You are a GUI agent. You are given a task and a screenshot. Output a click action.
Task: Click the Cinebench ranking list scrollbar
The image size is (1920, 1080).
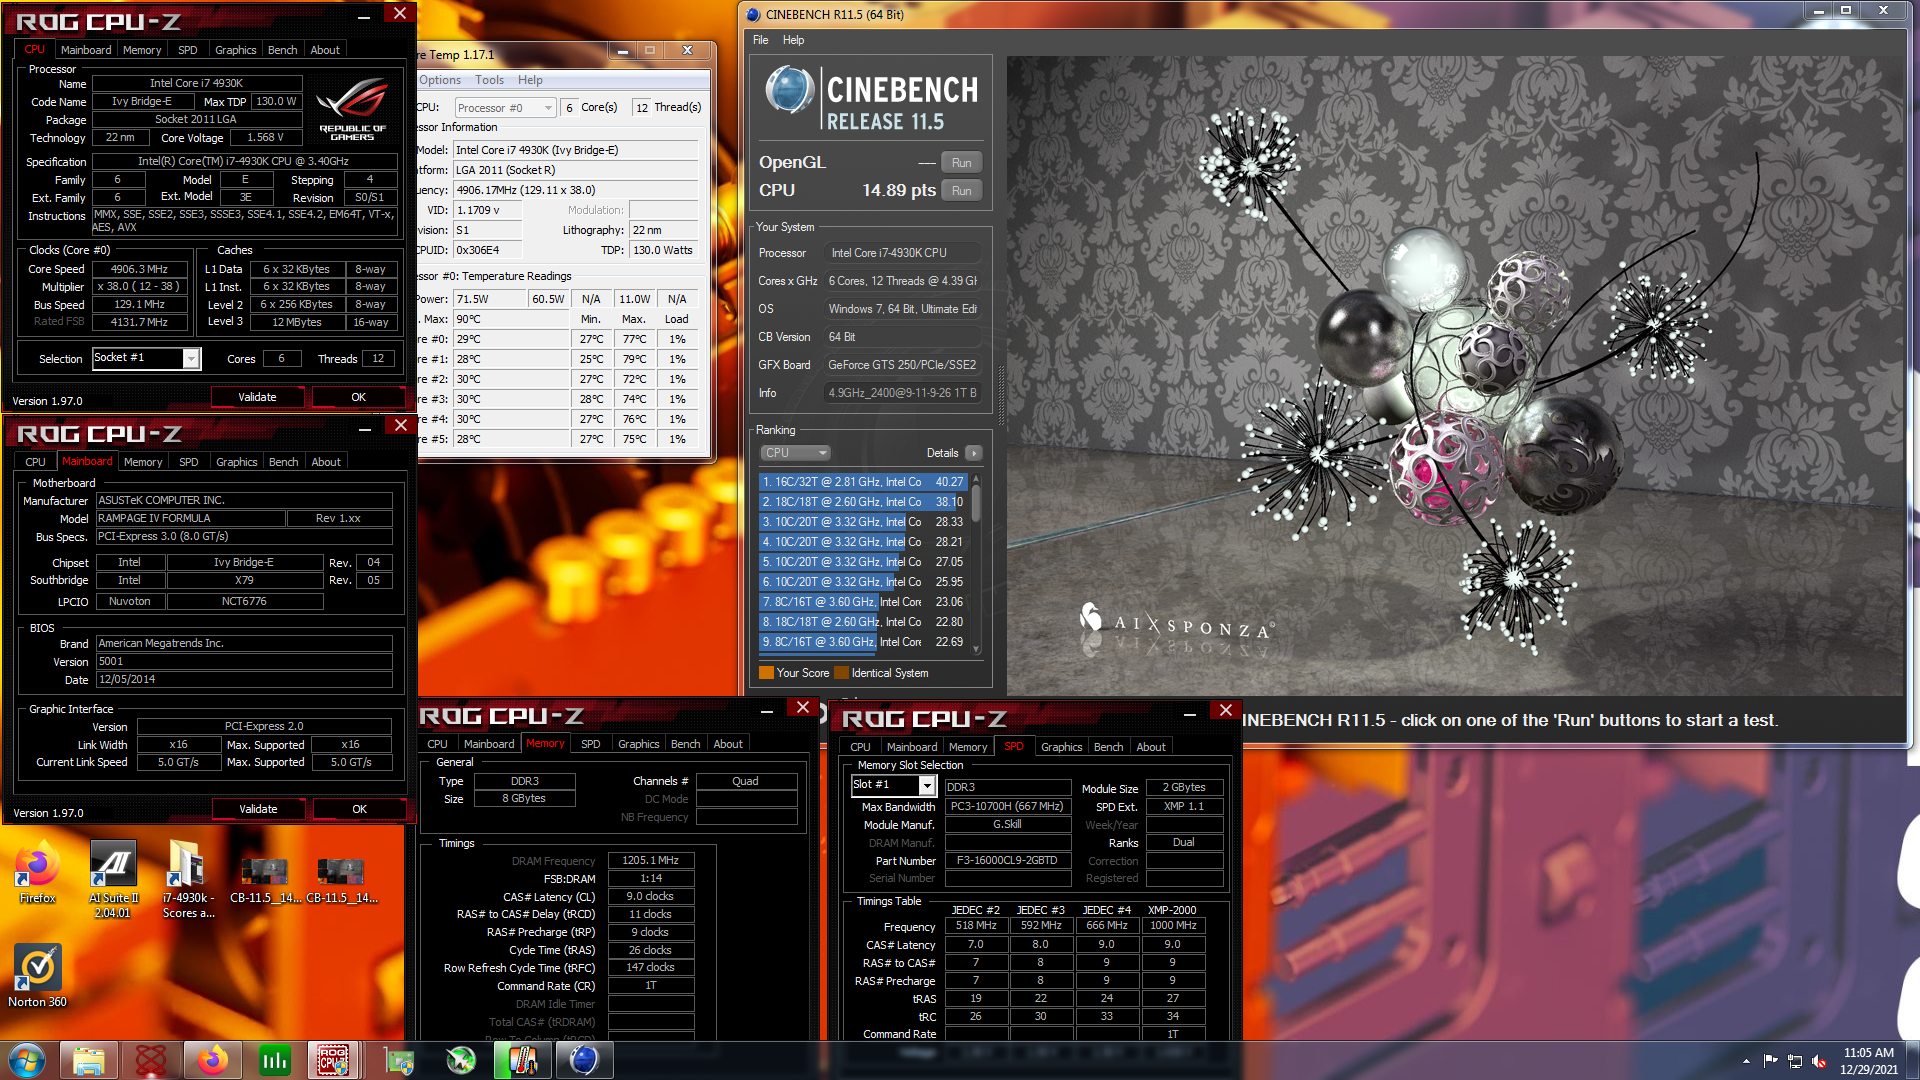pyautogui.click(x=976, y=563)
